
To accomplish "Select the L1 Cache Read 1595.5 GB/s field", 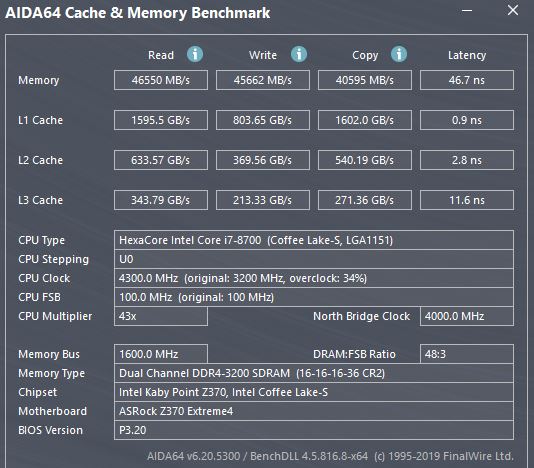I will pyautogui.click(x=161, y=120).
